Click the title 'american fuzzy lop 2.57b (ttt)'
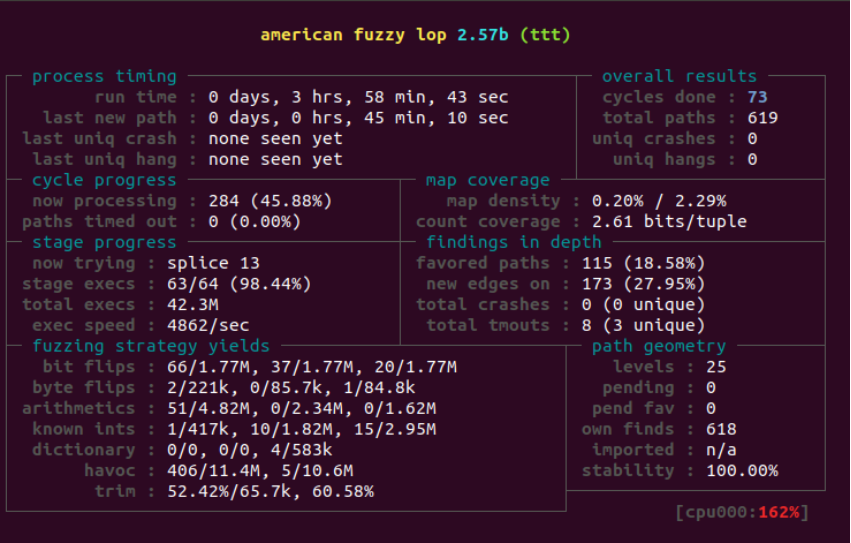Viewport: 851px width, 543px height. (x=415, y=35)
